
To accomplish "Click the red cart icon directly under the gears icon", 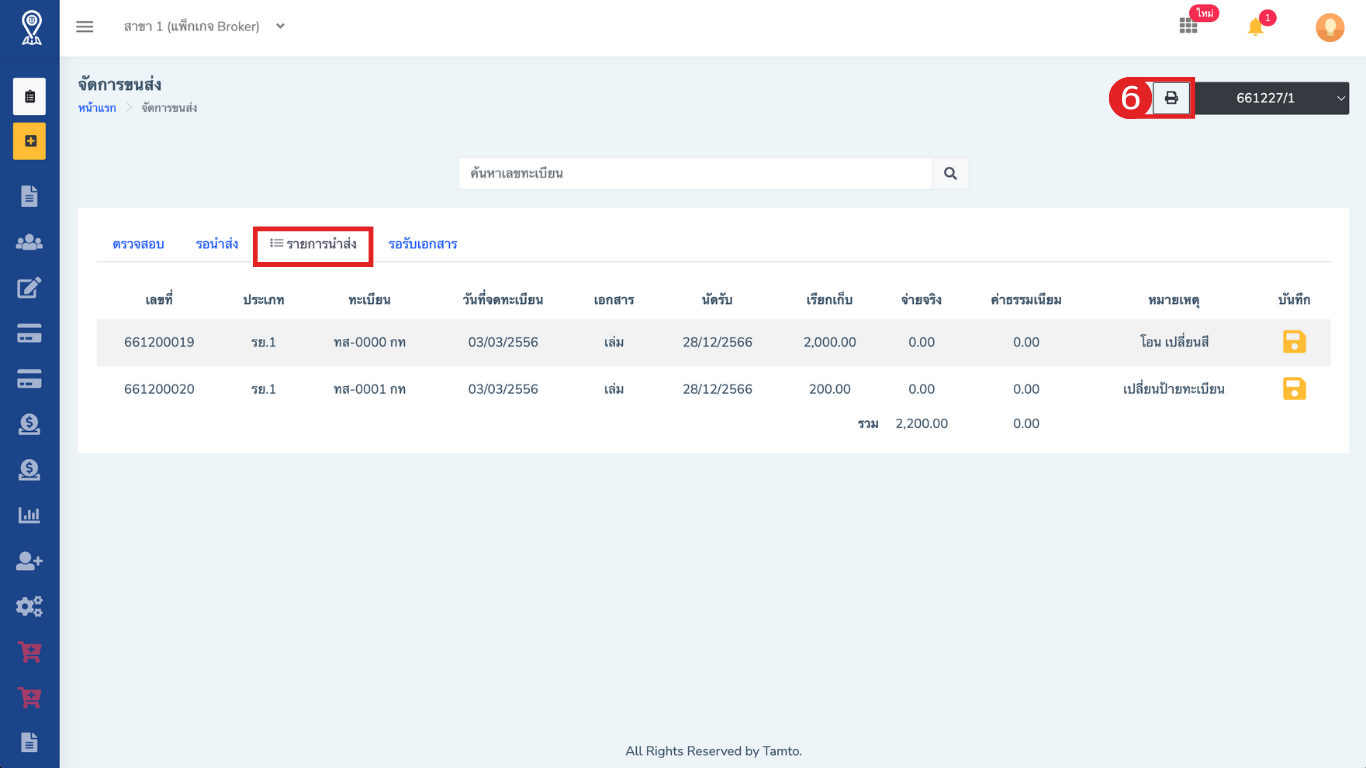I will (x=30, y=652).
